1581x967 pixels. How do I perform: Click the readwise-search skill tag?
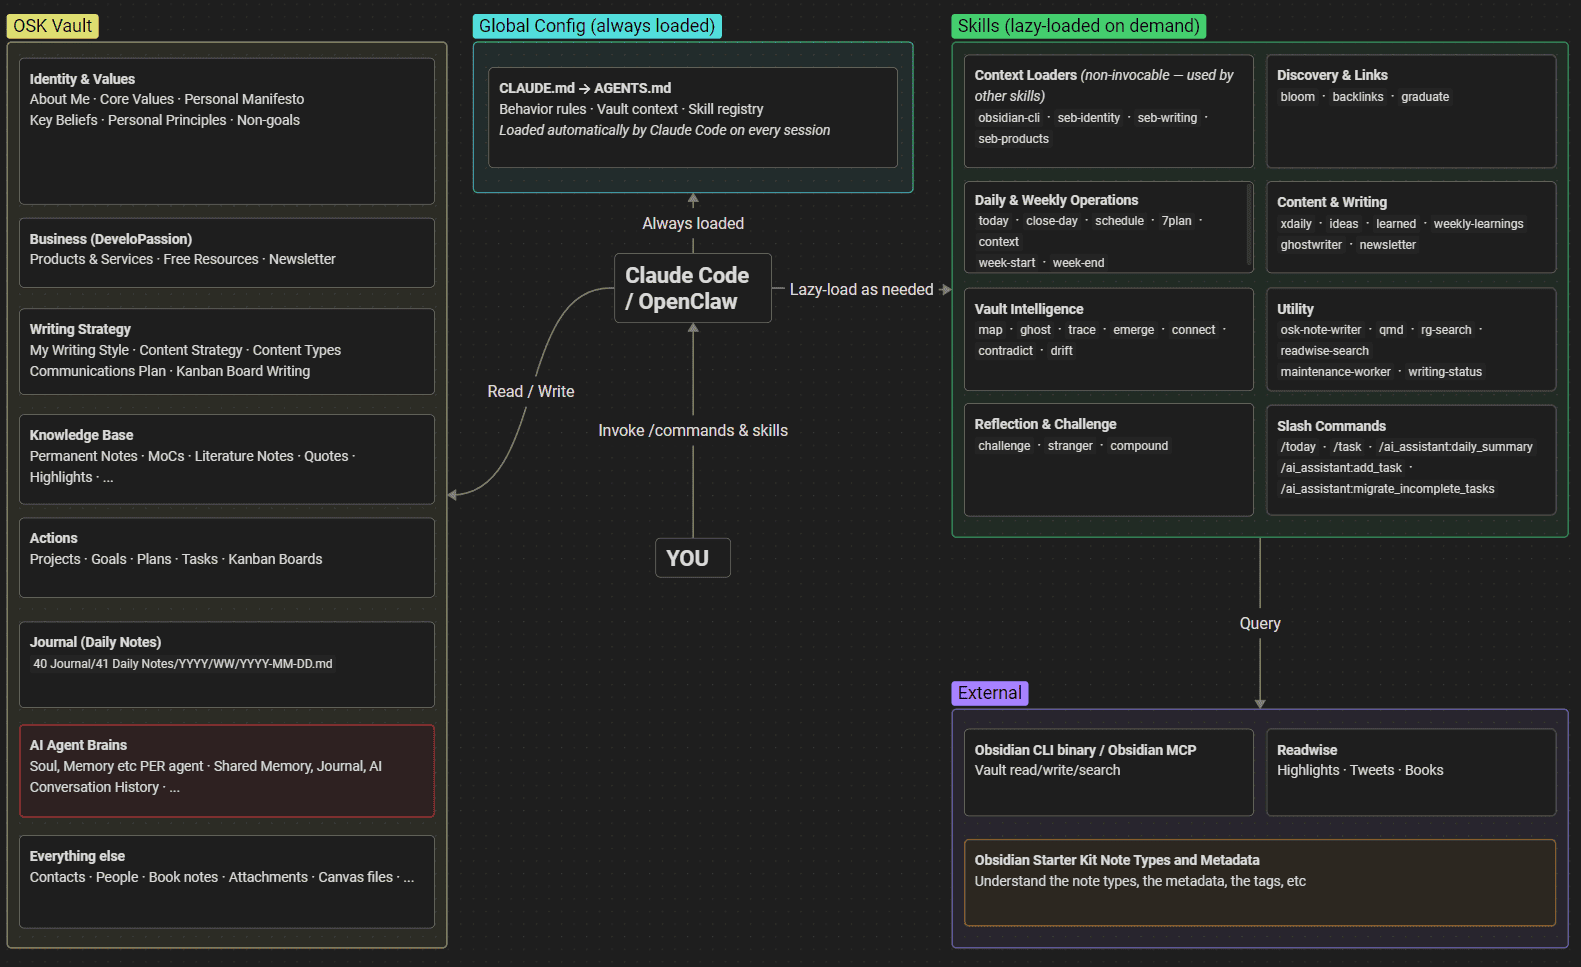(x=1324, y=351)
